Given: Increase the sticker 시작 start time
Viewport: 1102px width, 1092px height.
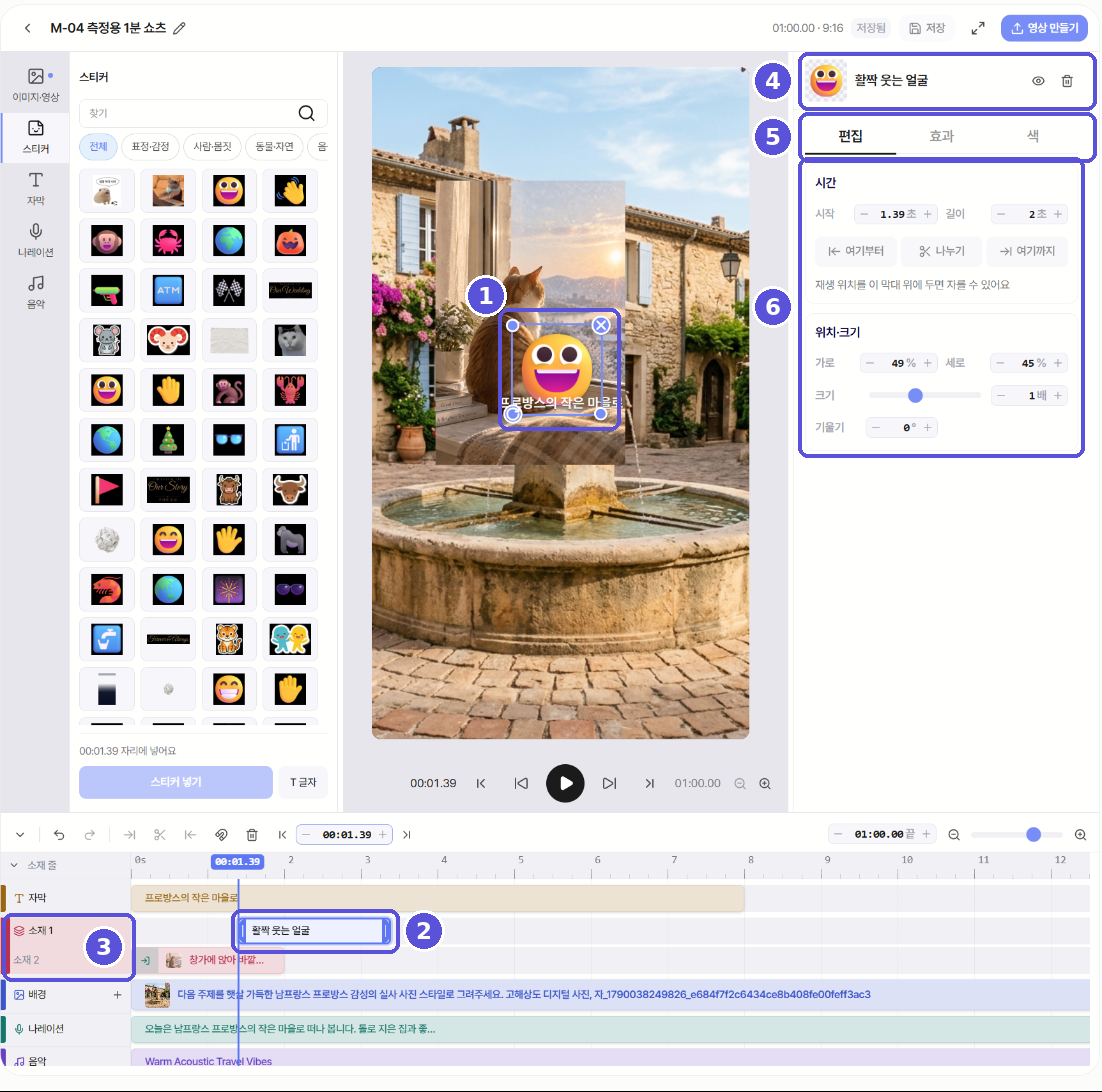Looking at the screenshot, I should (928, 214).
